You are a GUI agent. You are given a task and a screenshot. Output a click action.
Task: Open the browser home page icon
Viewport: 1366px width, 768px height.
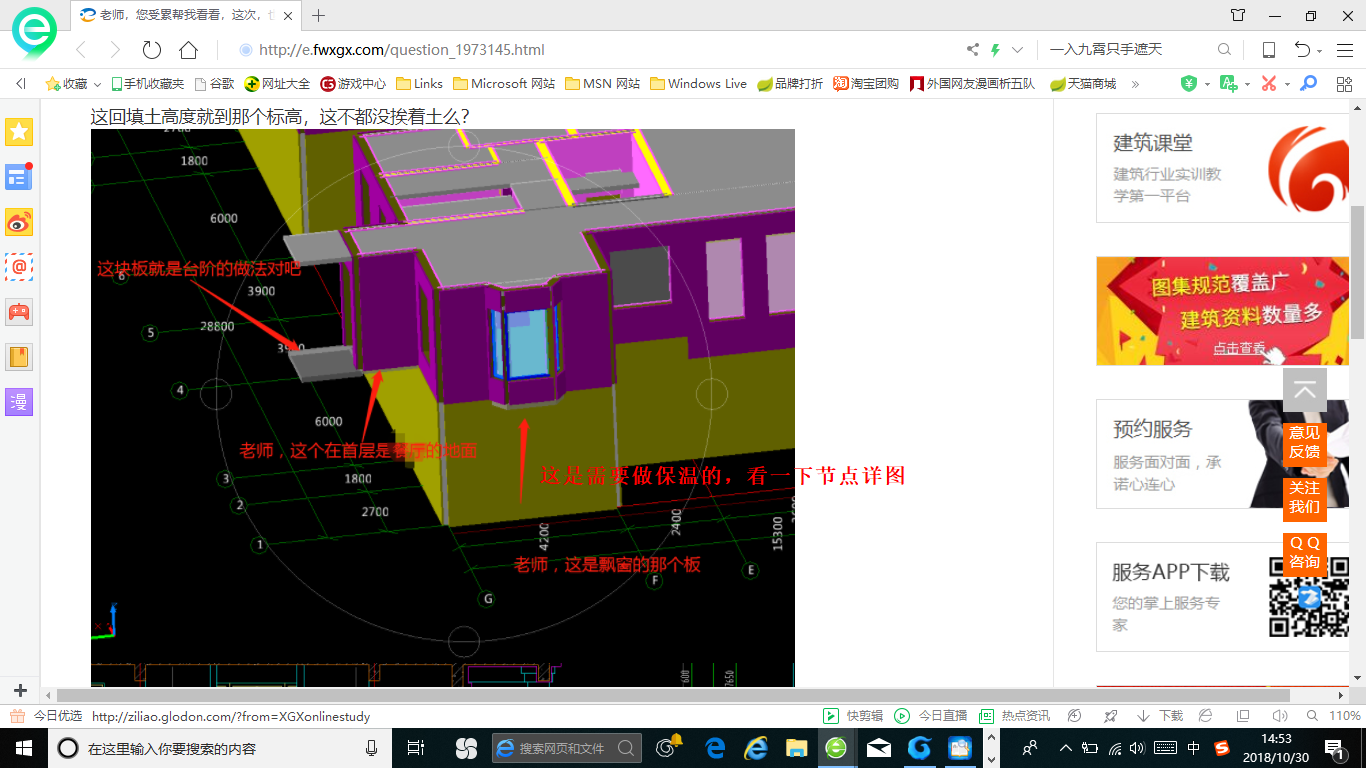pos(188,50)
